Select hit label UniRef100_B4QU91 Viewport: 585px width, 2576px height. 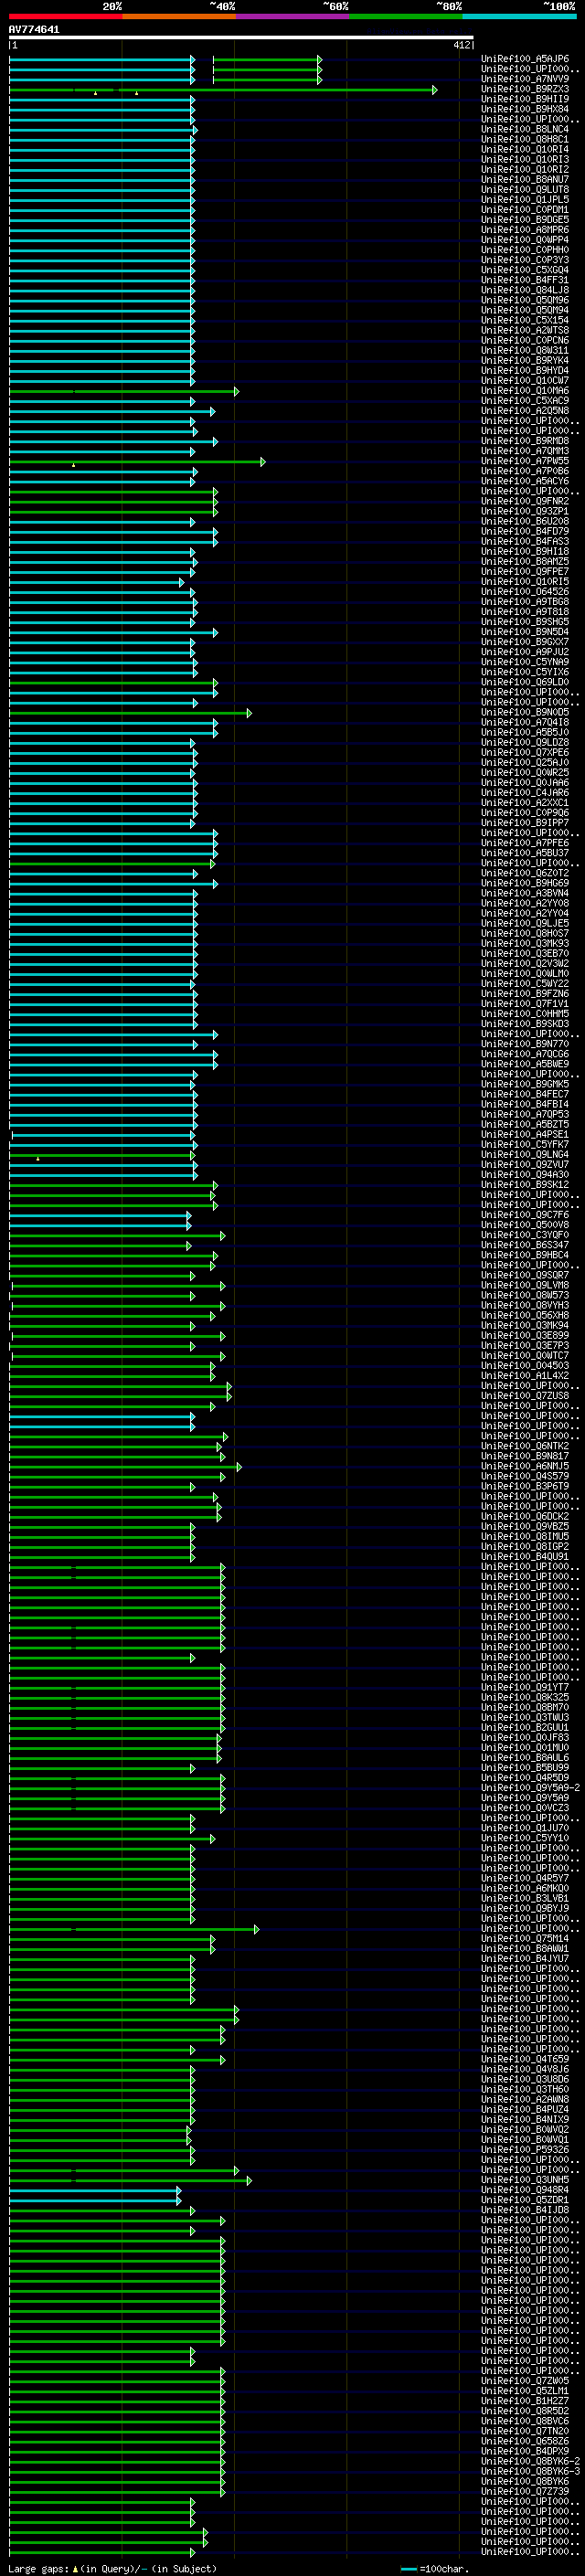click(x=525, y=1556)
